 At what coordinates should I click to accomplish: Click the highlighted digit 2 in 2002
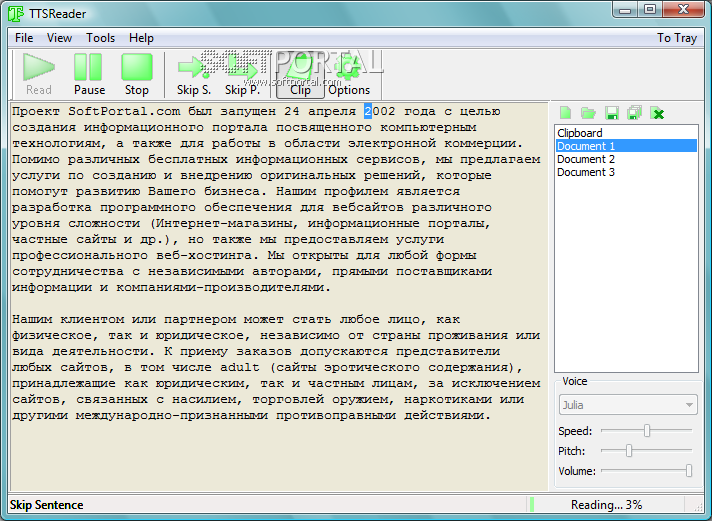(x=368, y=111)
